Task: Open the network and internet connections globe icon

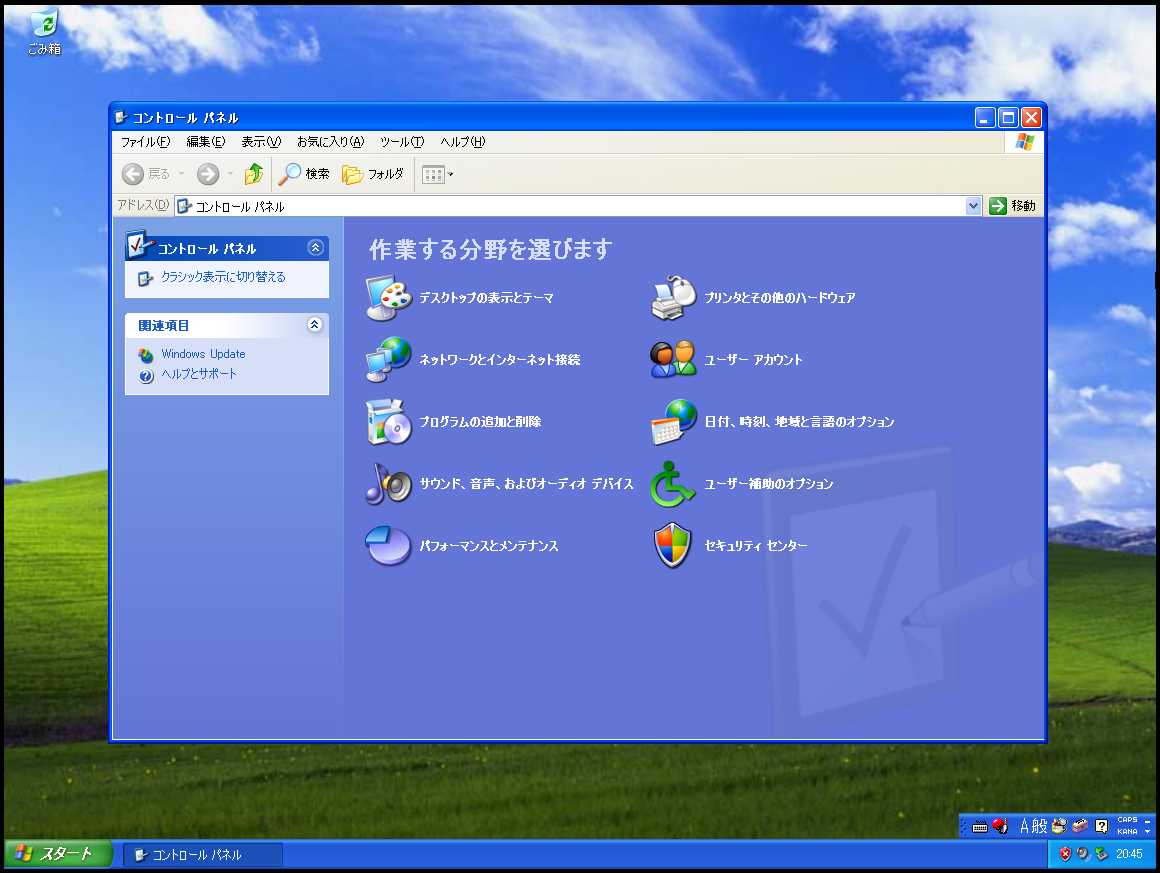Action: point(388,360)
